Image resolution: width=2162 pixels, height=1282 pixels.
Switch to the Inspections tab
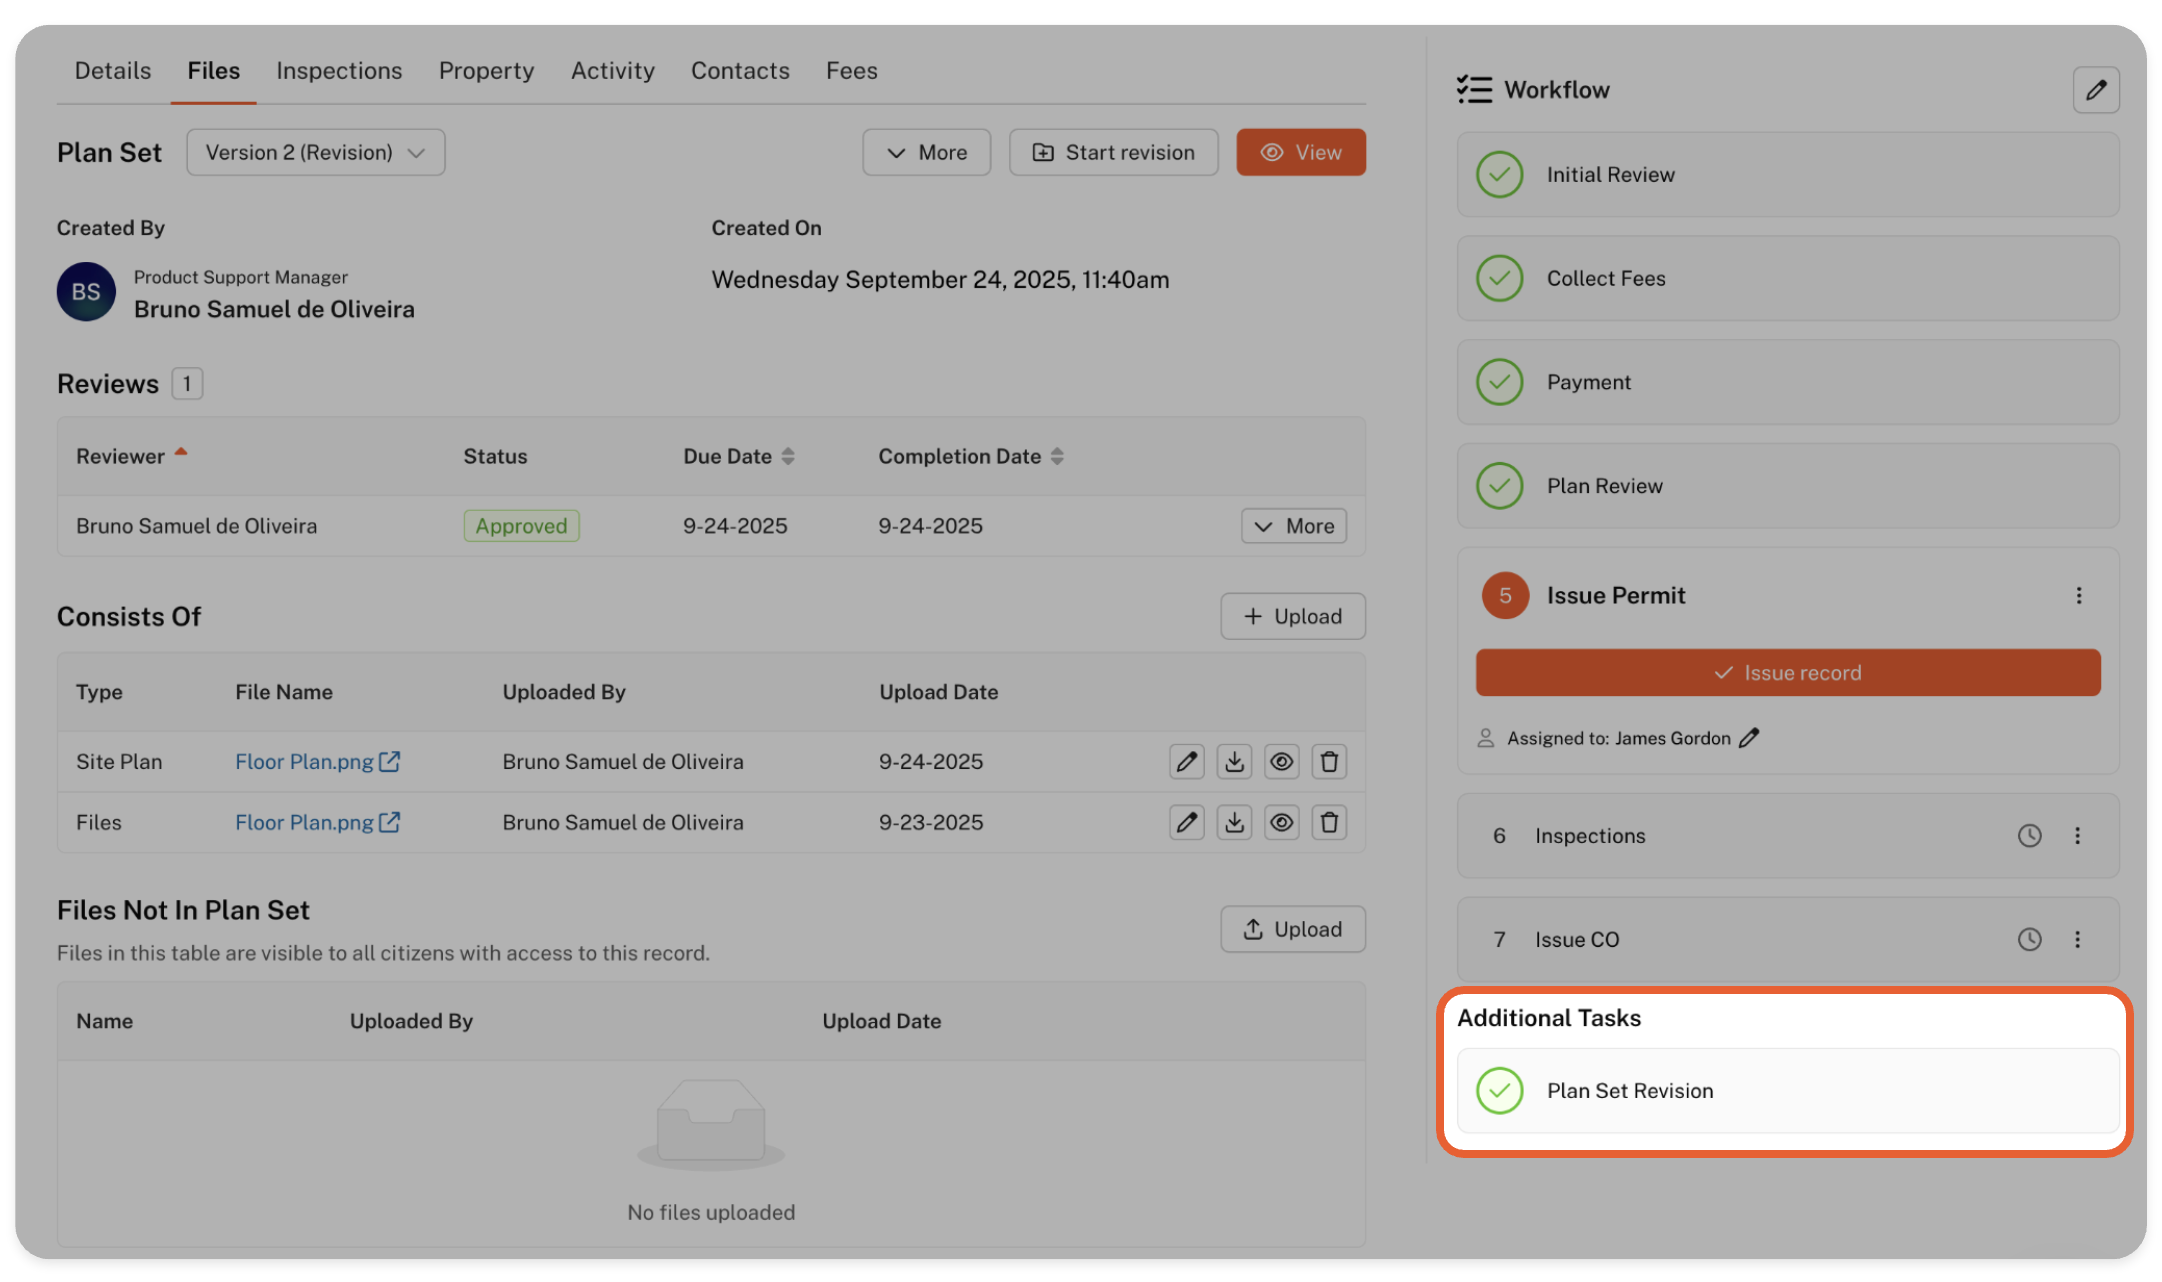click(339, 71)
